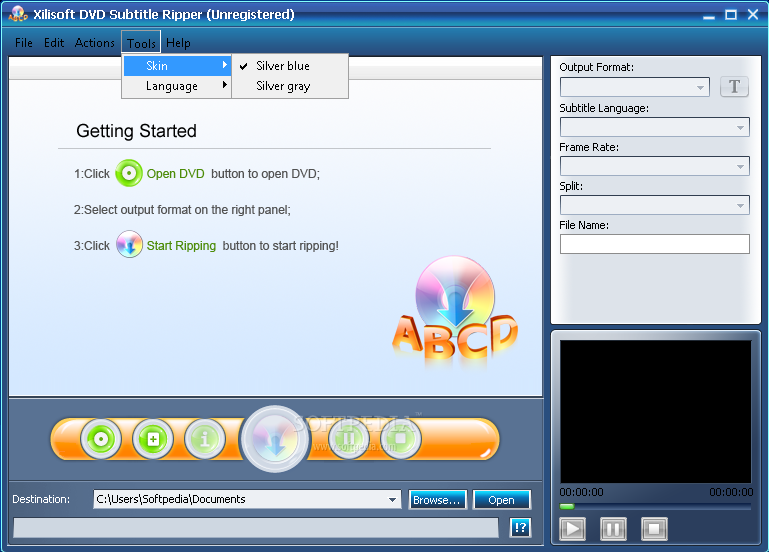Open the Subtitle Language dropdown

tap(655, 127)
